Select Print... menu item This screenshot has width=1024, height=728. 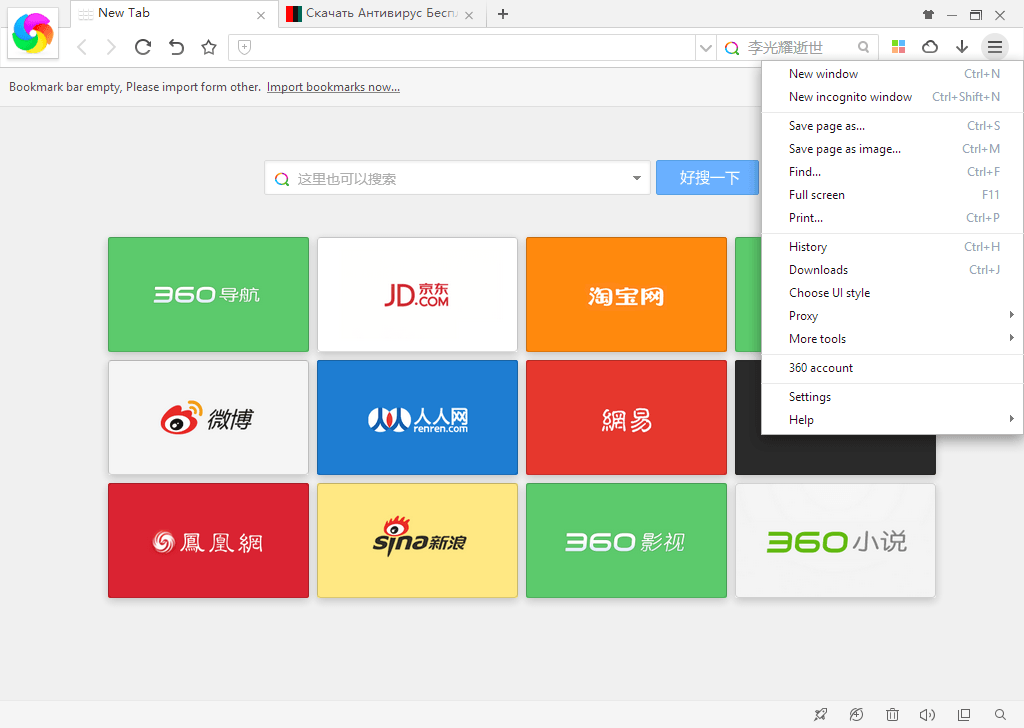click(892, 217)
